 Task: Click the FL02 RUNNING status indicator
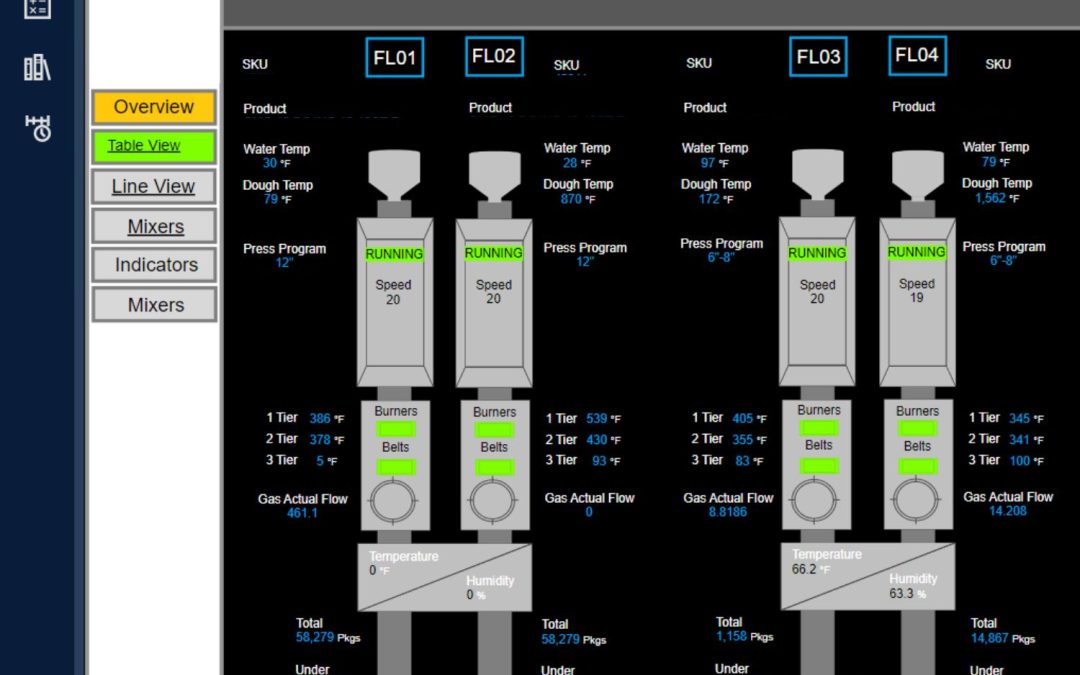[493, 253]
